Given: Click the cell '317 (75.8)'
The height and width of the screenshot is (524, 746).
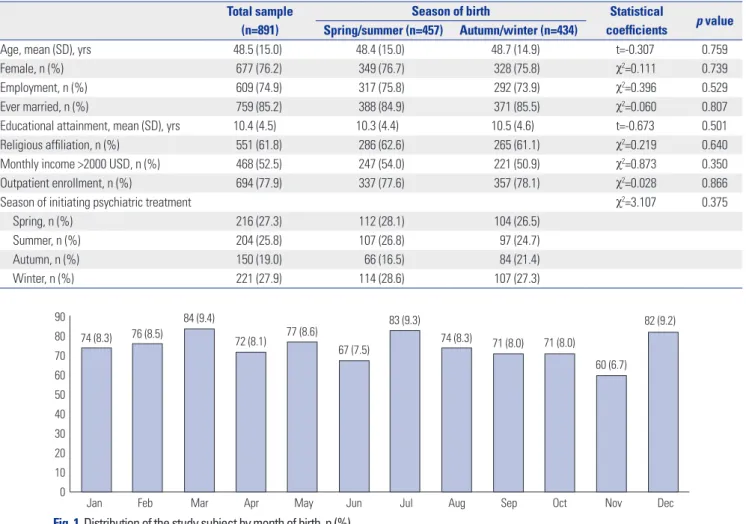Looking at the screenshot, I should 382,88.
